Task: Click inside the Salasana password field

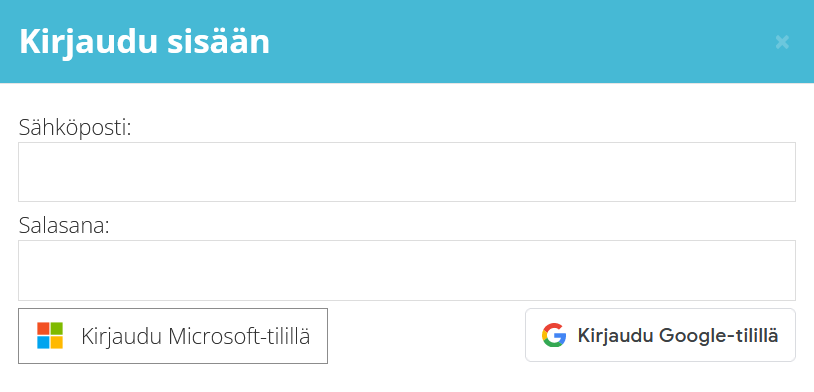Action: 406,270
